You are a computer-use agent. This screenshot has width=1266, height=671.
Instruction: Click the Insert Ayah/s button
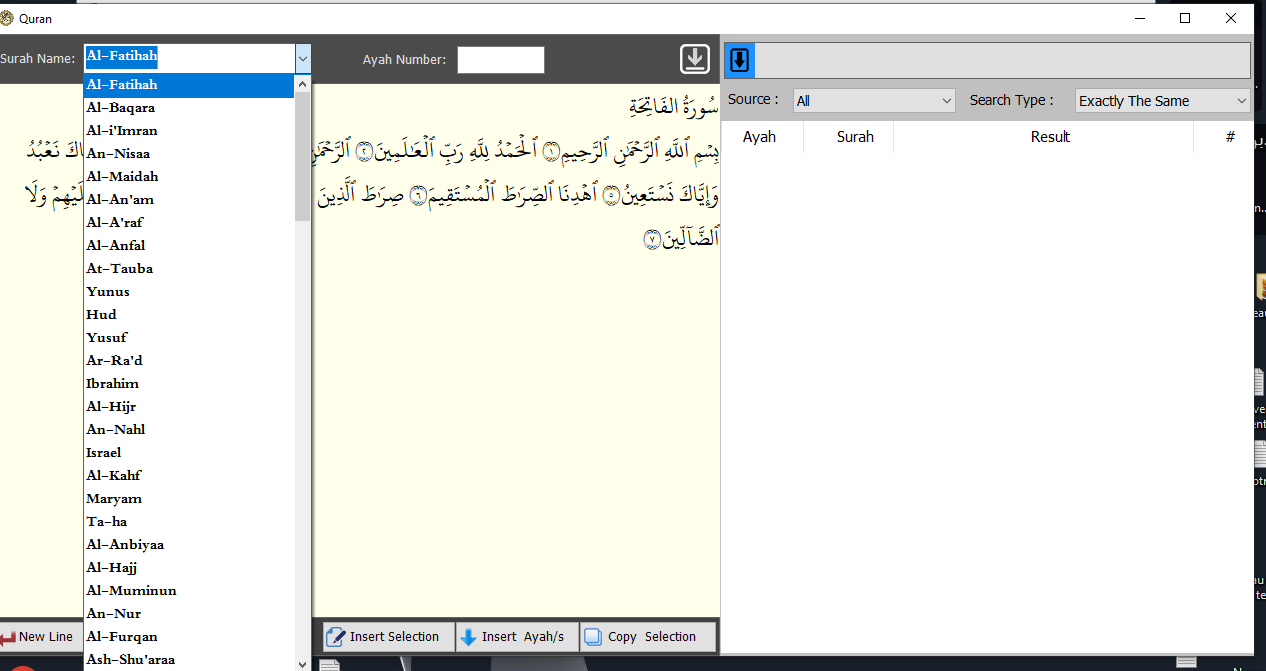point(517,637)
